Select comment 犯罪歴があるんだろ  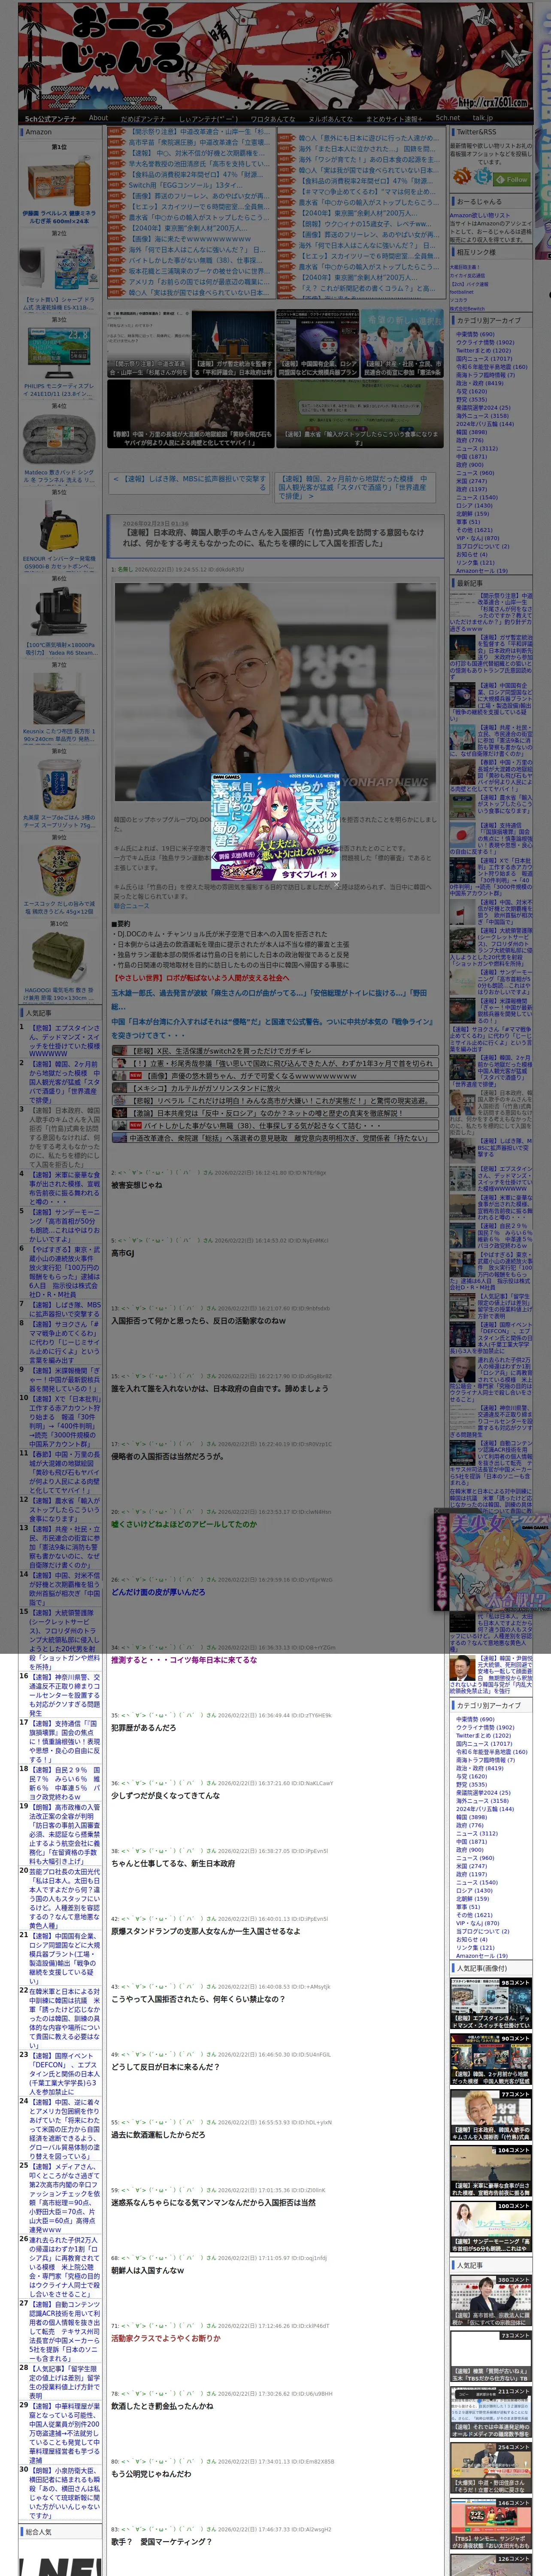(143, 1727)
